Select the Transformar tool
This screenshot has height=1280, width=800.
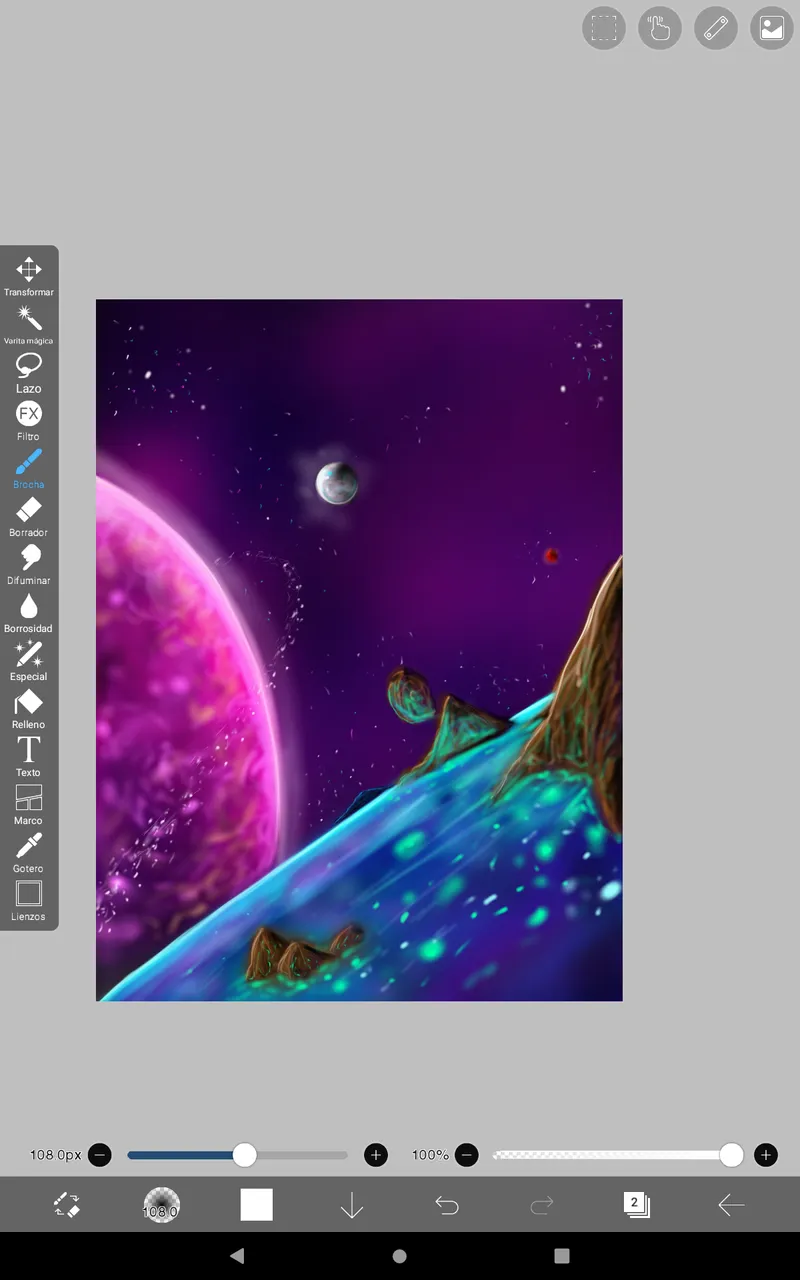point(29,277)
